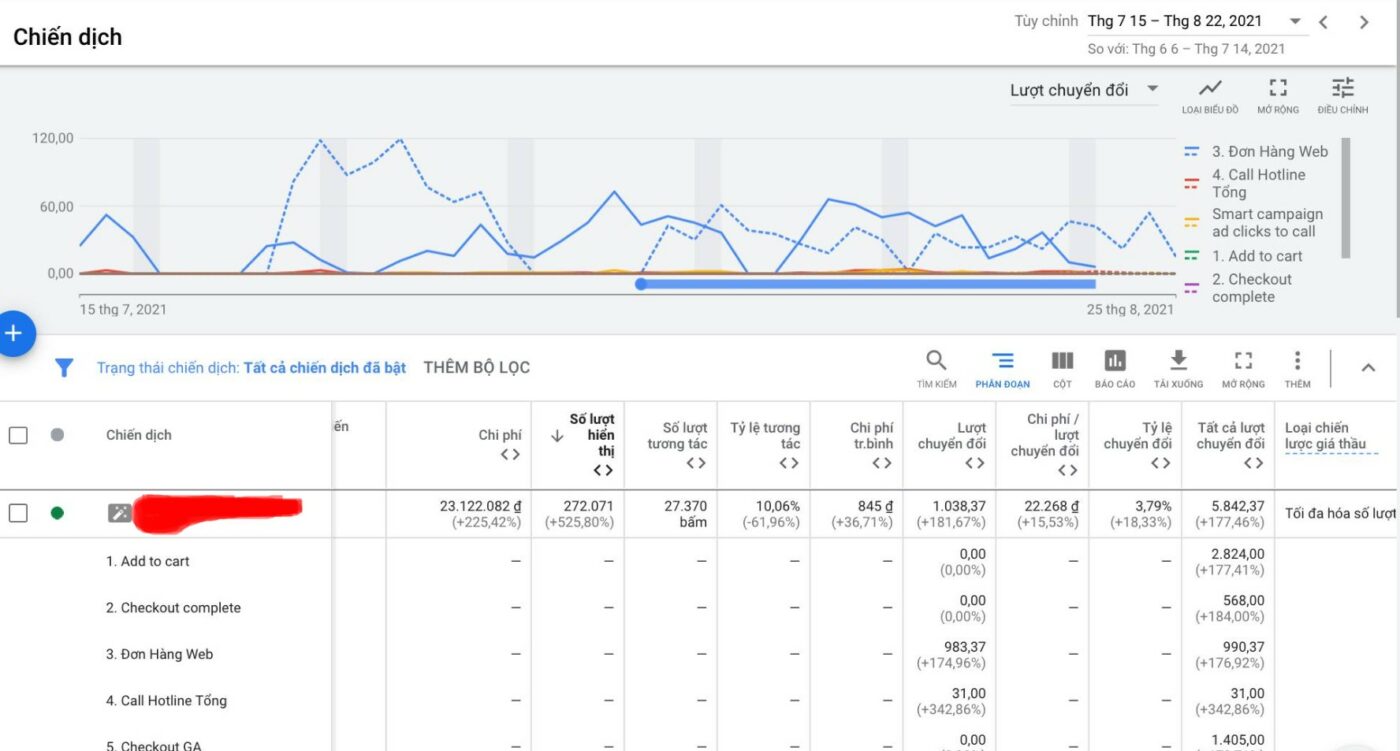1400x751 pixels.
Task: Click resize arrows under Tất cả lượt chuyển đổi
Action: [x=1253, y=463]
